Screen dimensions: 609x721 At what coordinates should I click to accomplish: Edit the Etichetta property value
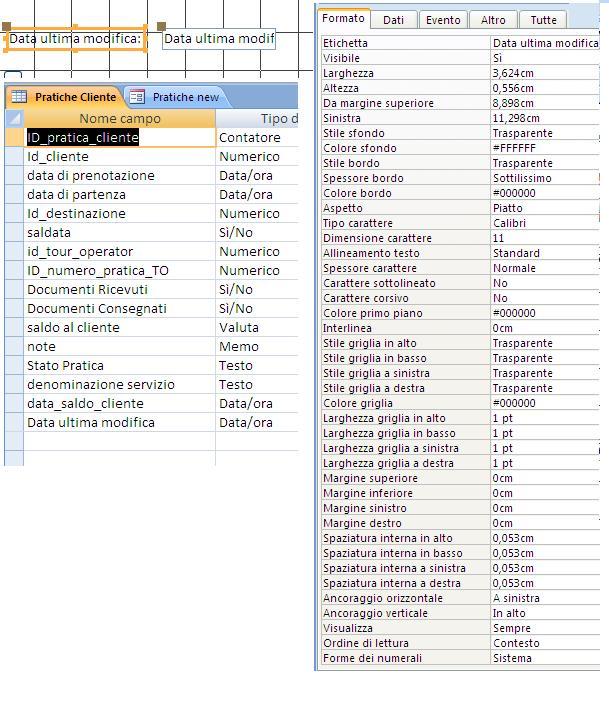pos(545,43)
